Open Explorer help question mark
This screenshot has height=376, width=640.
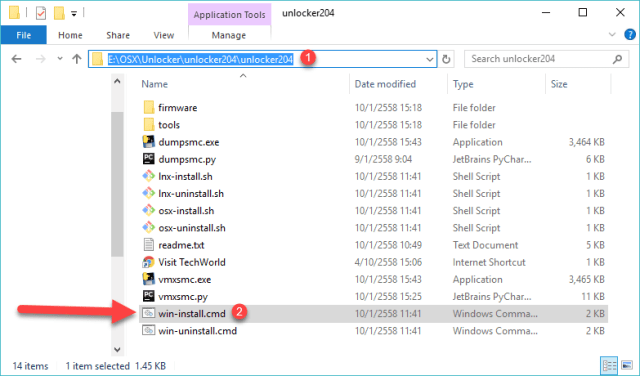click(630, 35)
